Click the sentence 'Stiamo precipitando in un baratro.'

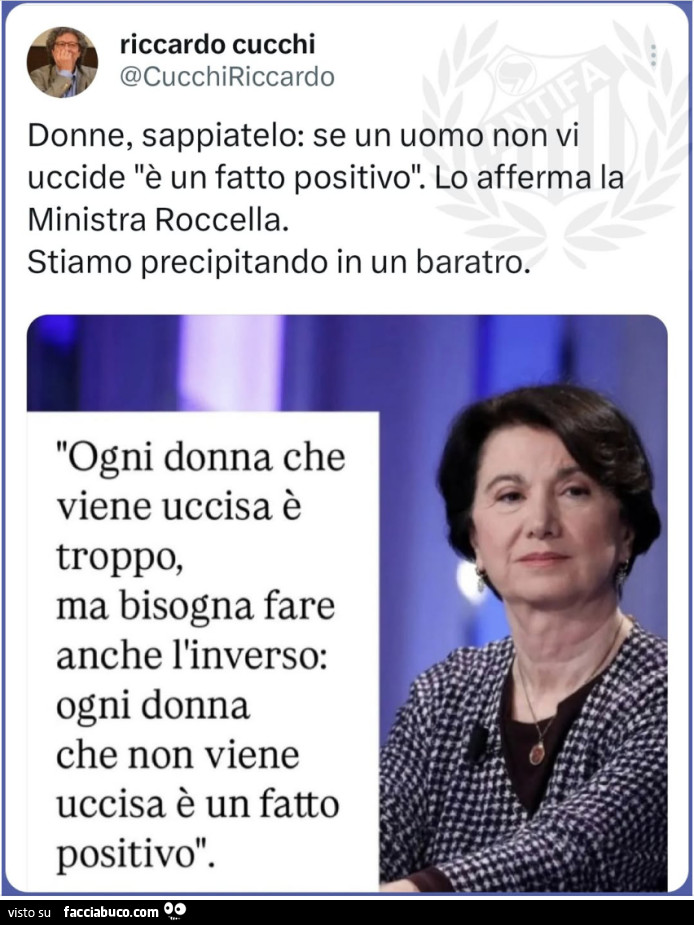[276, 263]
